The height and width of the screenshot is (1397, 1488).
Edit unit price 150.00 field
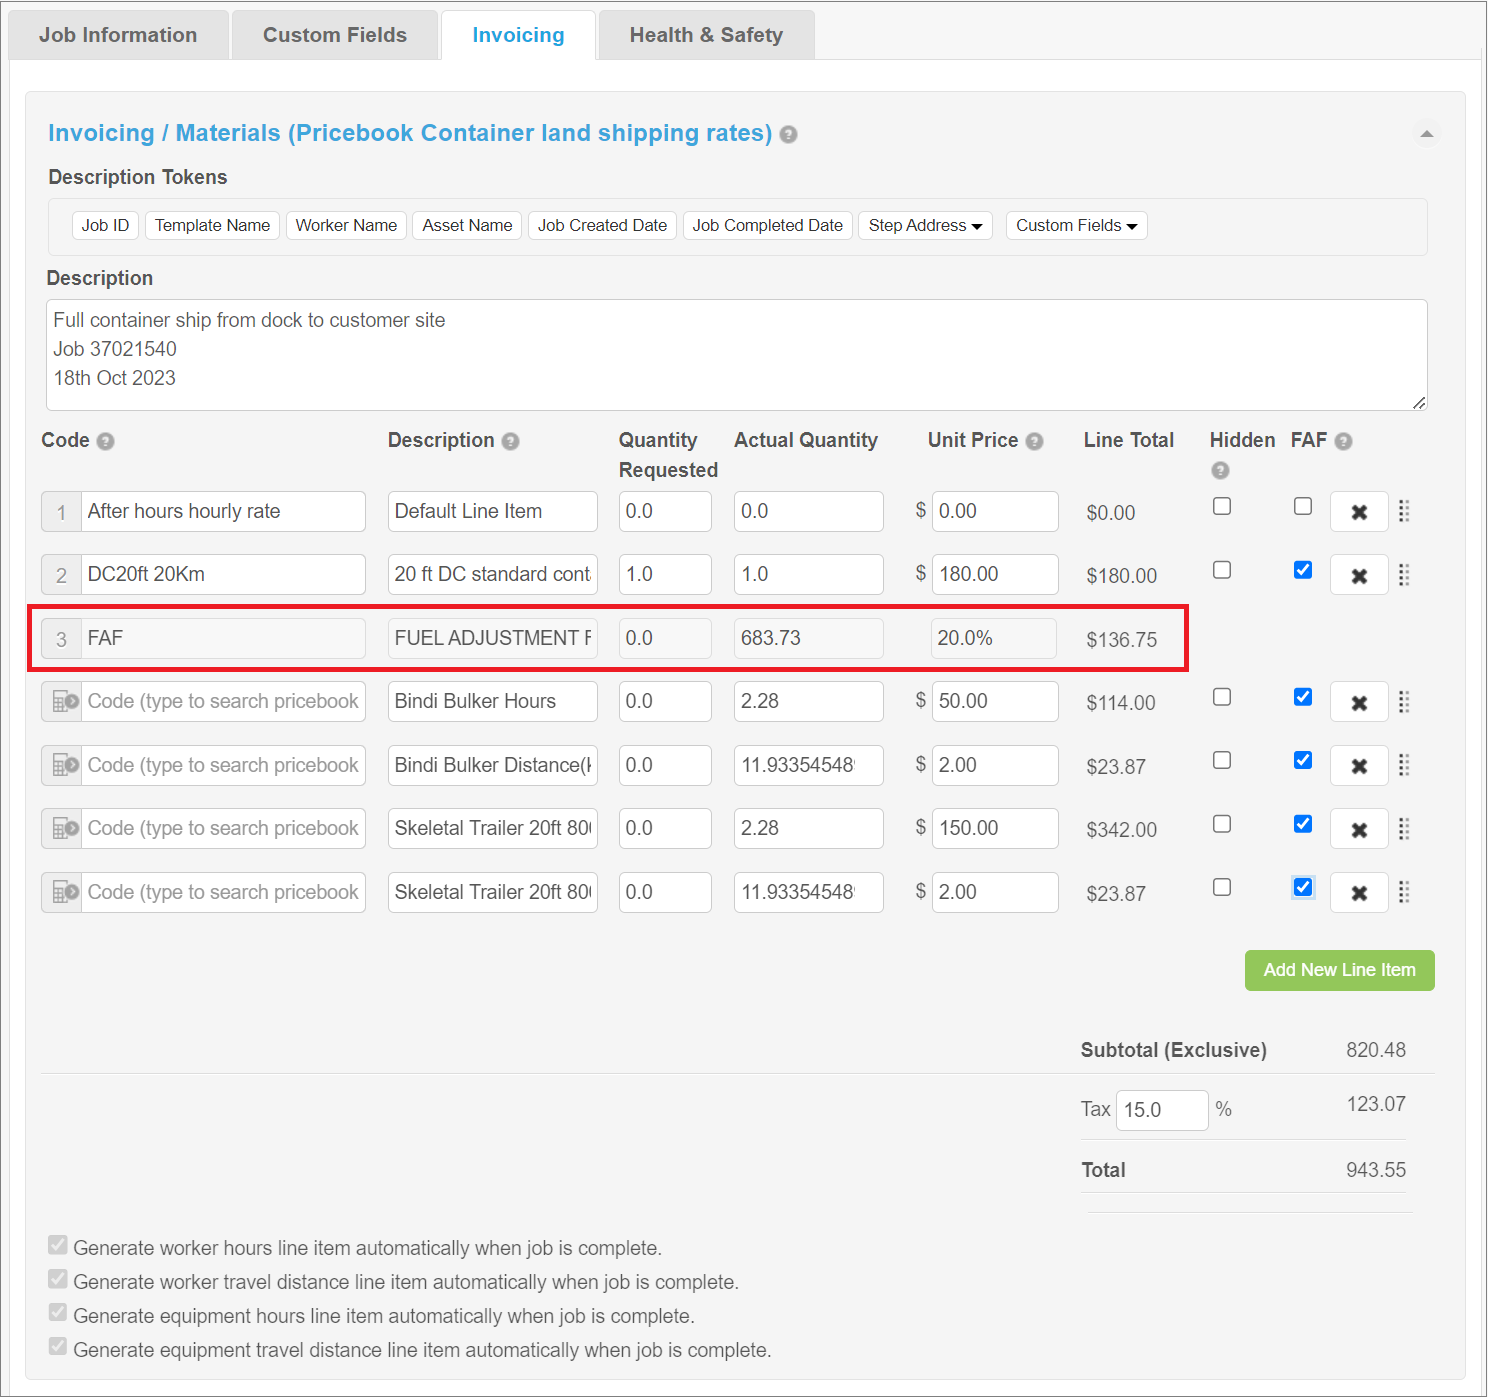994,828
